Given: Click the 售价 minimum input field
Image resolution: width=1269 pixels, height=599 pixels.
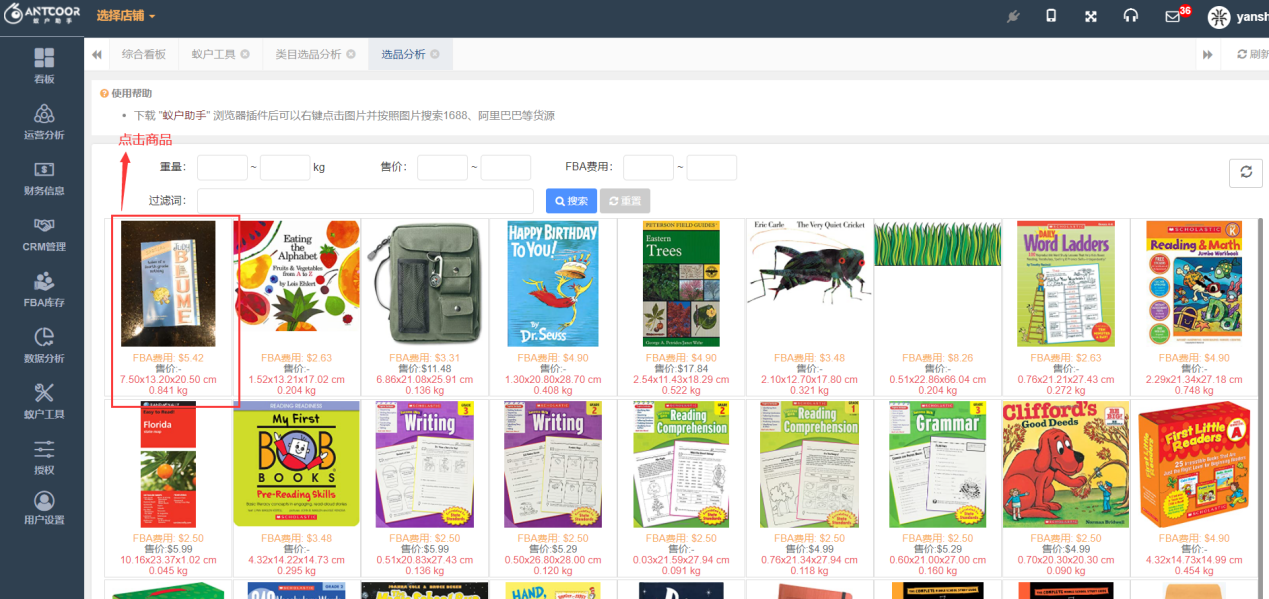Looking at the screenshot, I should 442,167.
